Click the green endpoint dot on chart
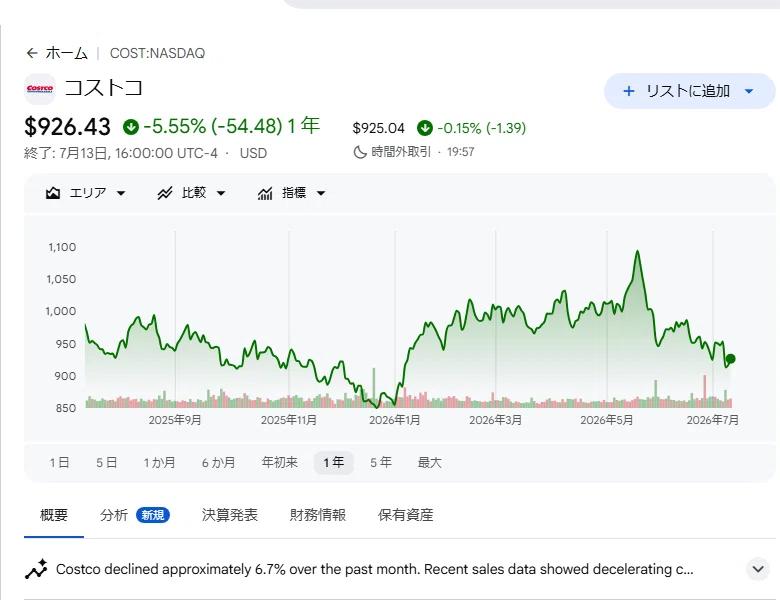The height and width of the screenshot is (600, 780). [x=730, y=359]
